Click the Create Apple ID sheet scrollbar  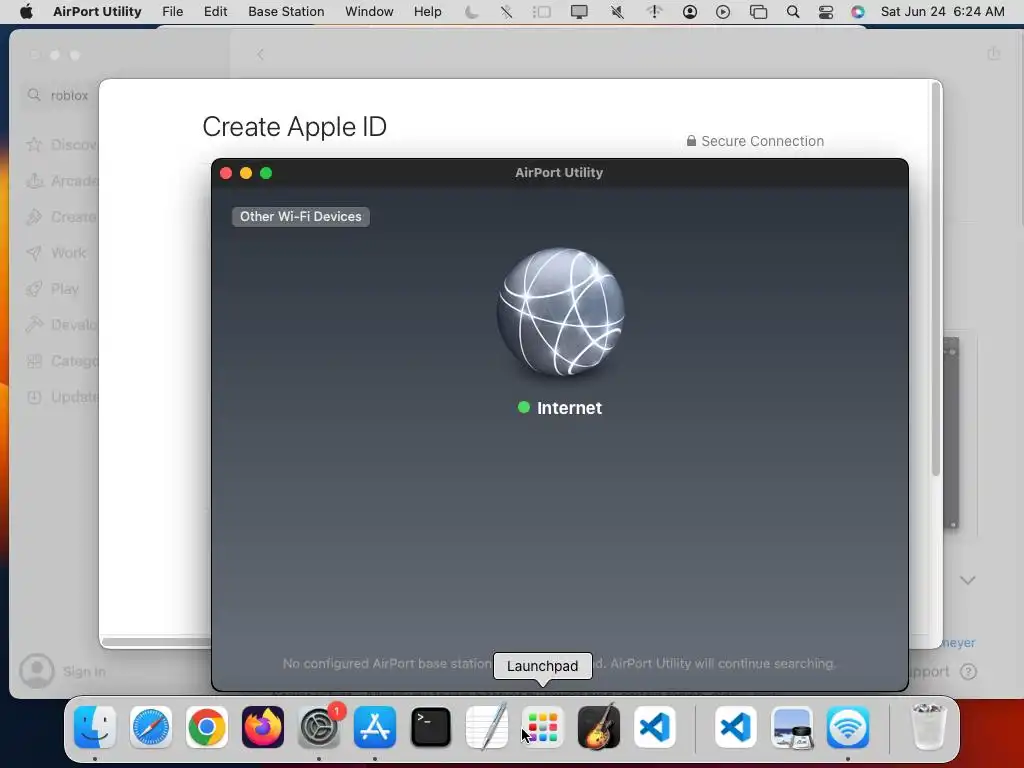[x=936, y=281]
